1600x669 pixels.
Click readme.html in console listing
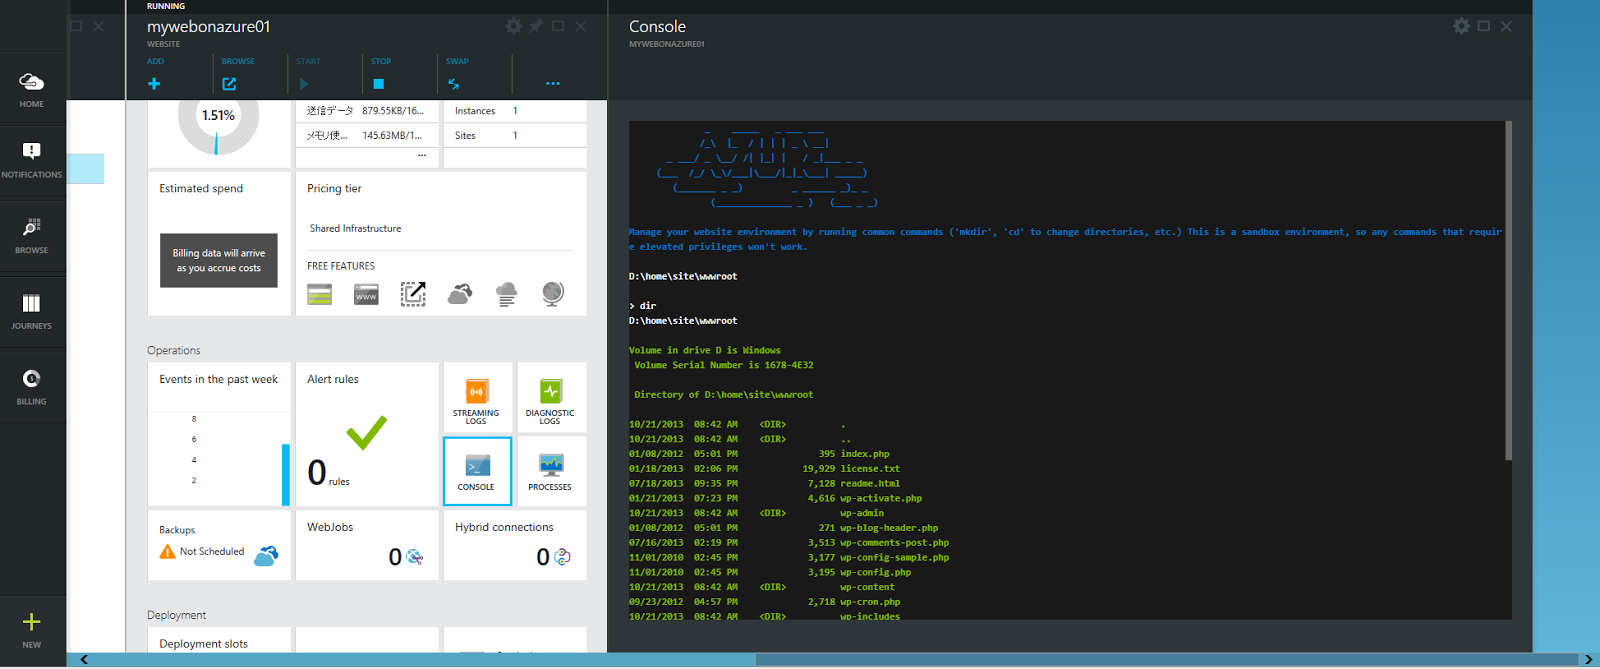pyautogui.click(x=870, y=484)
